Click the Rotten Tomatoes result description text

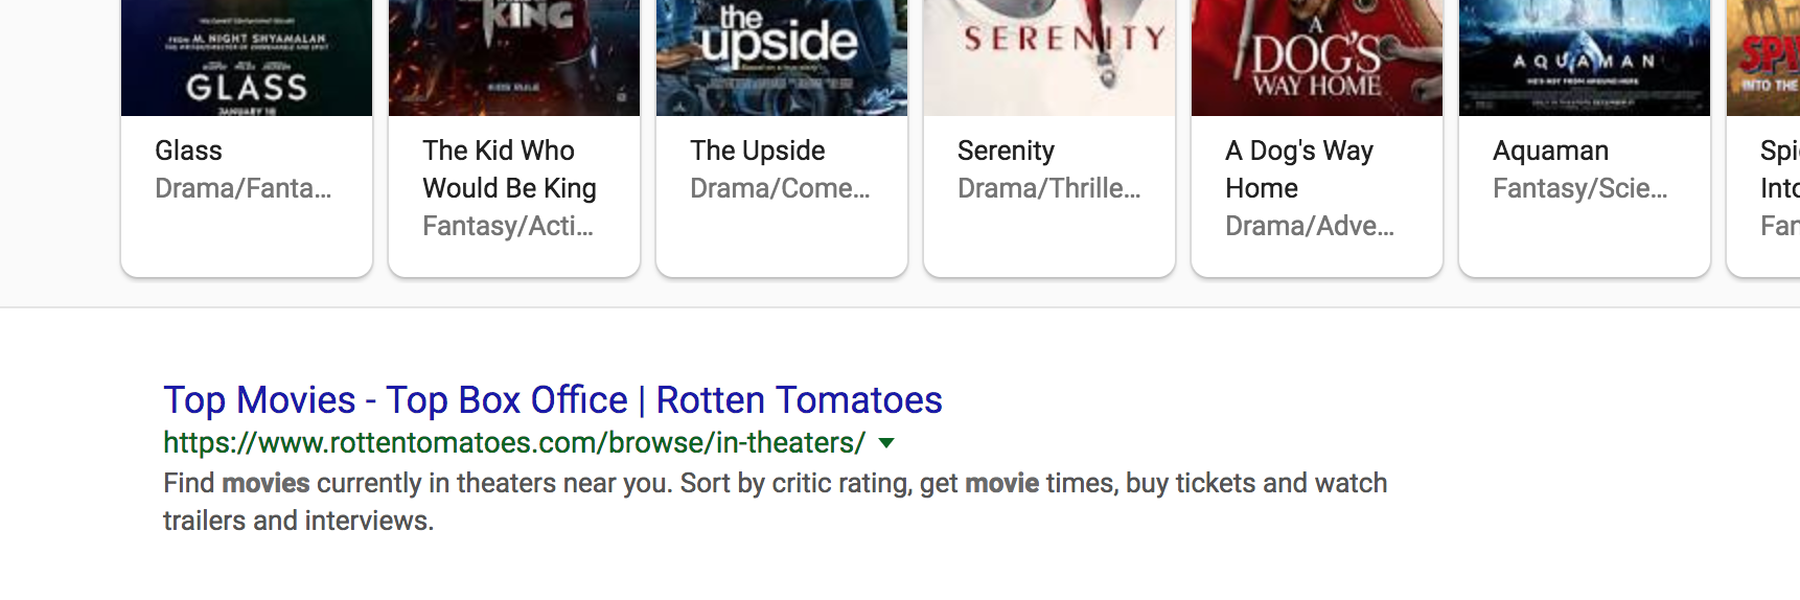pyautogui.click(x=775, y=502)
